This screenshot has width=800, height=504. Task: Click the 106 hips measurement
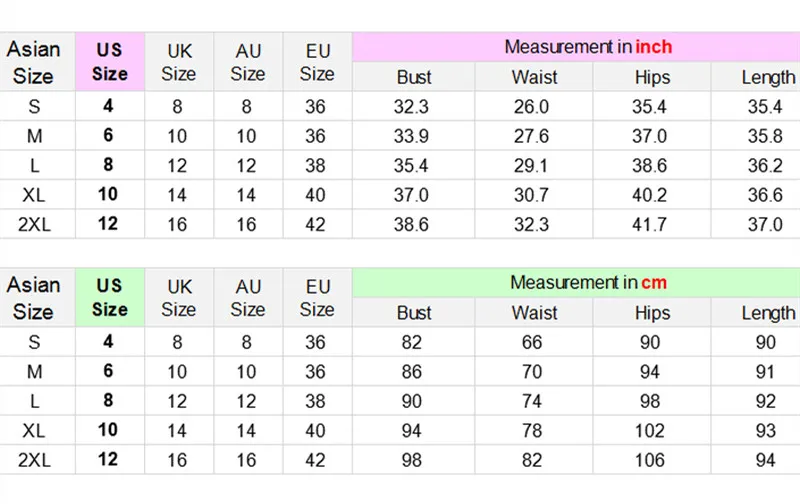point(651,459)
